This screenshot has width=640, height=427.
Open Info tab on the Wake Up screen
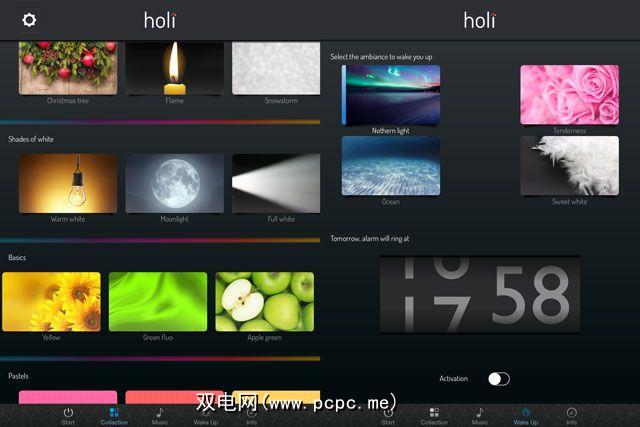571,416
